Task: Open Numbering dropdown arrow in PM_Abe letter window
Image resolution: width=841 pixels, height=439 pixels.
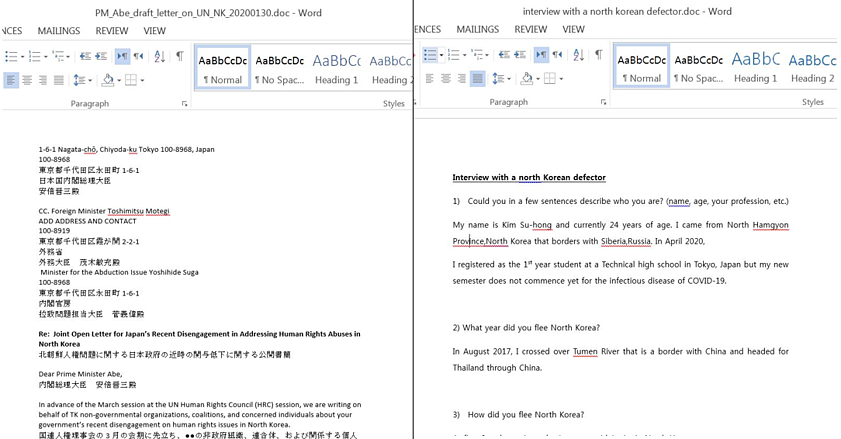Action: tap(46, 57)
